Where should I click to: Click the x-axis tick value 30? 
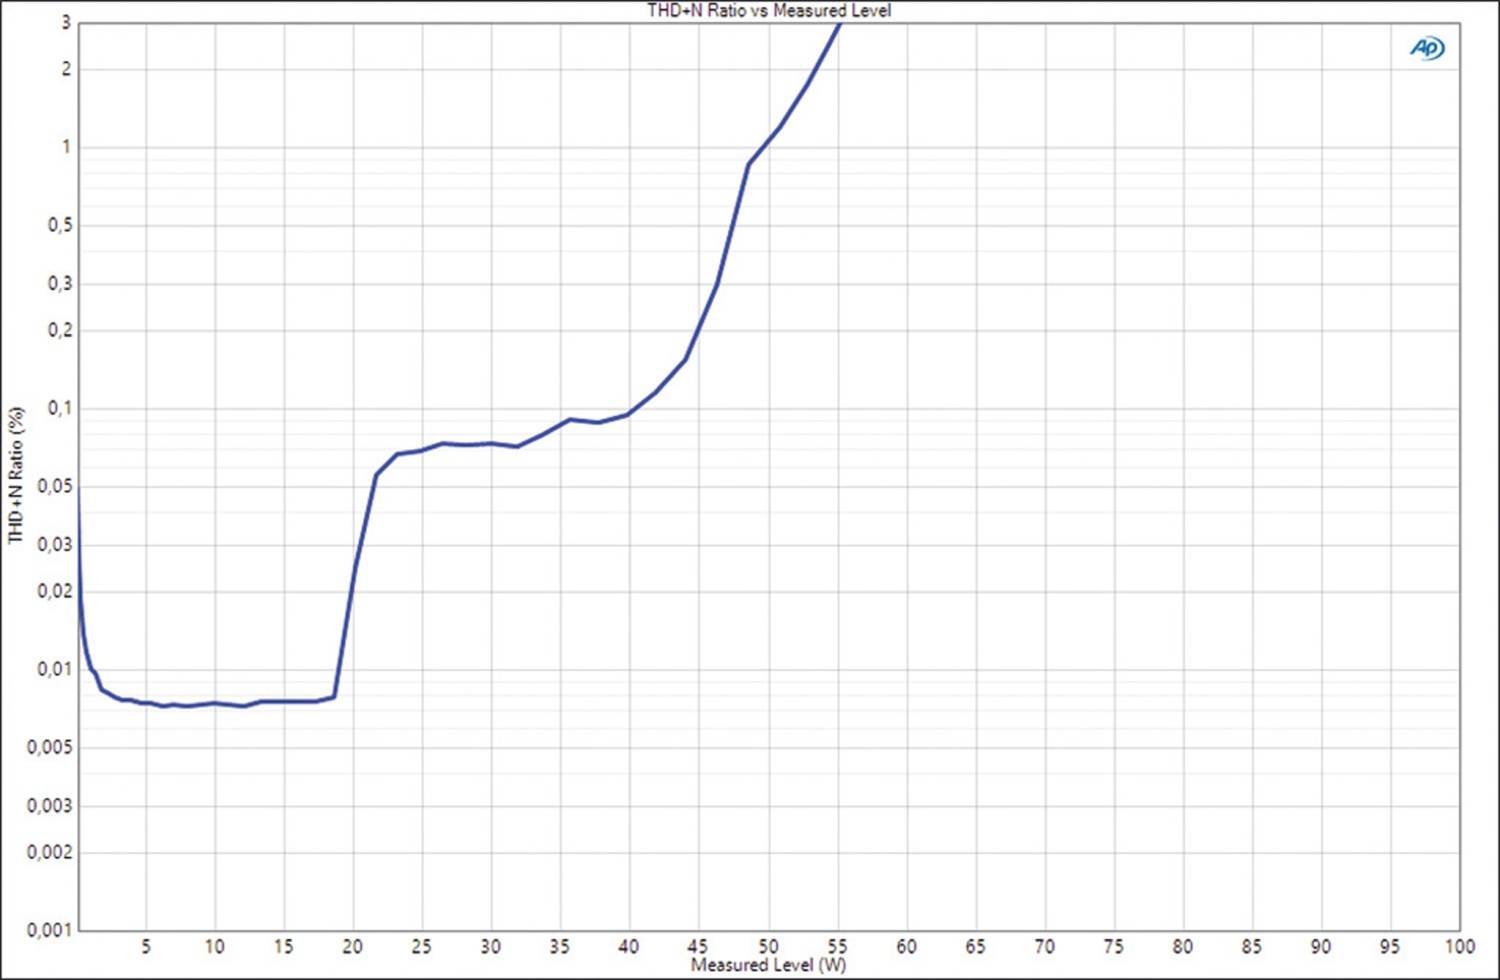point(491,946)
